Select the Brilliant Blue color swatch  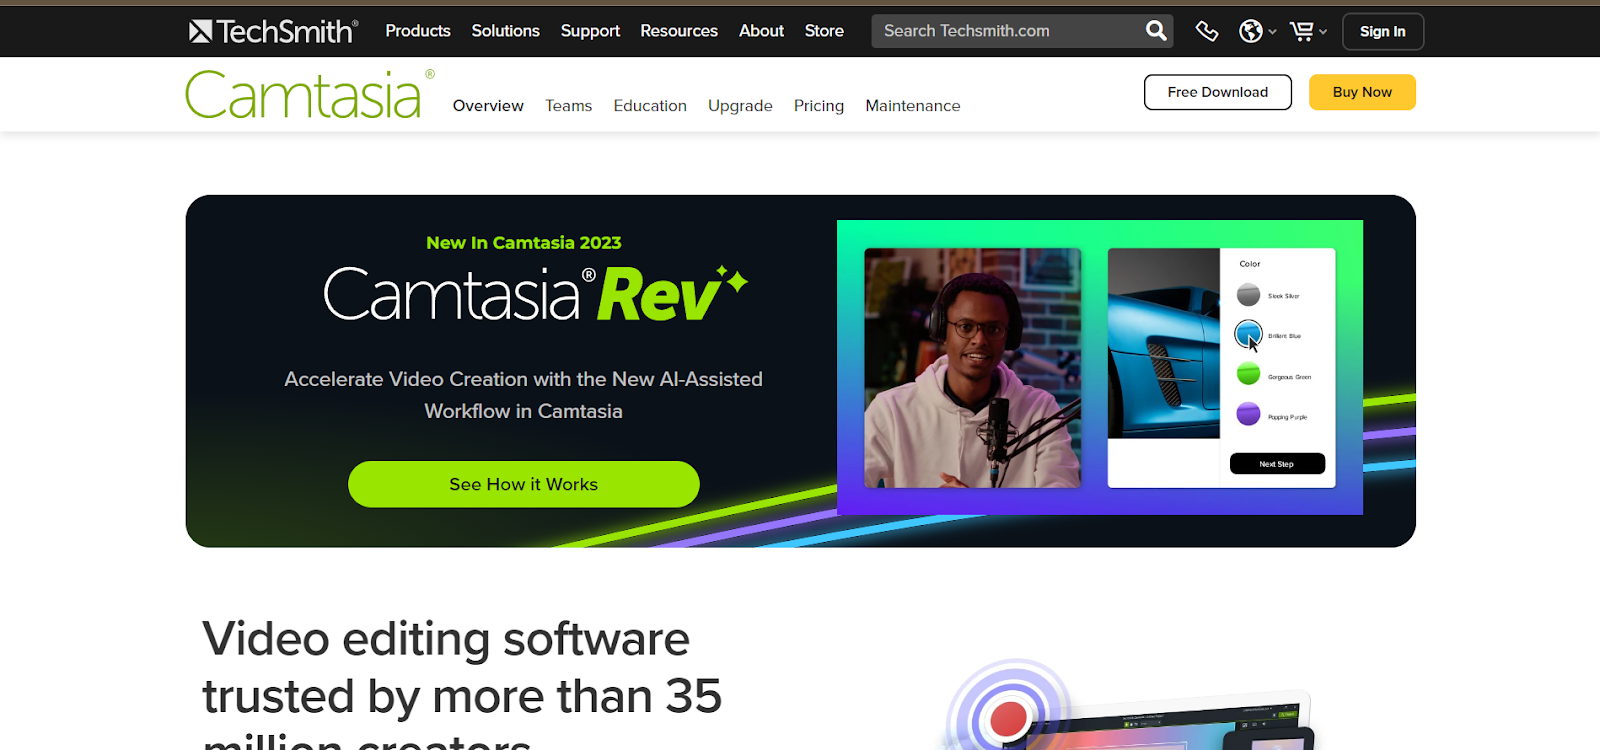pos(1248,334)
